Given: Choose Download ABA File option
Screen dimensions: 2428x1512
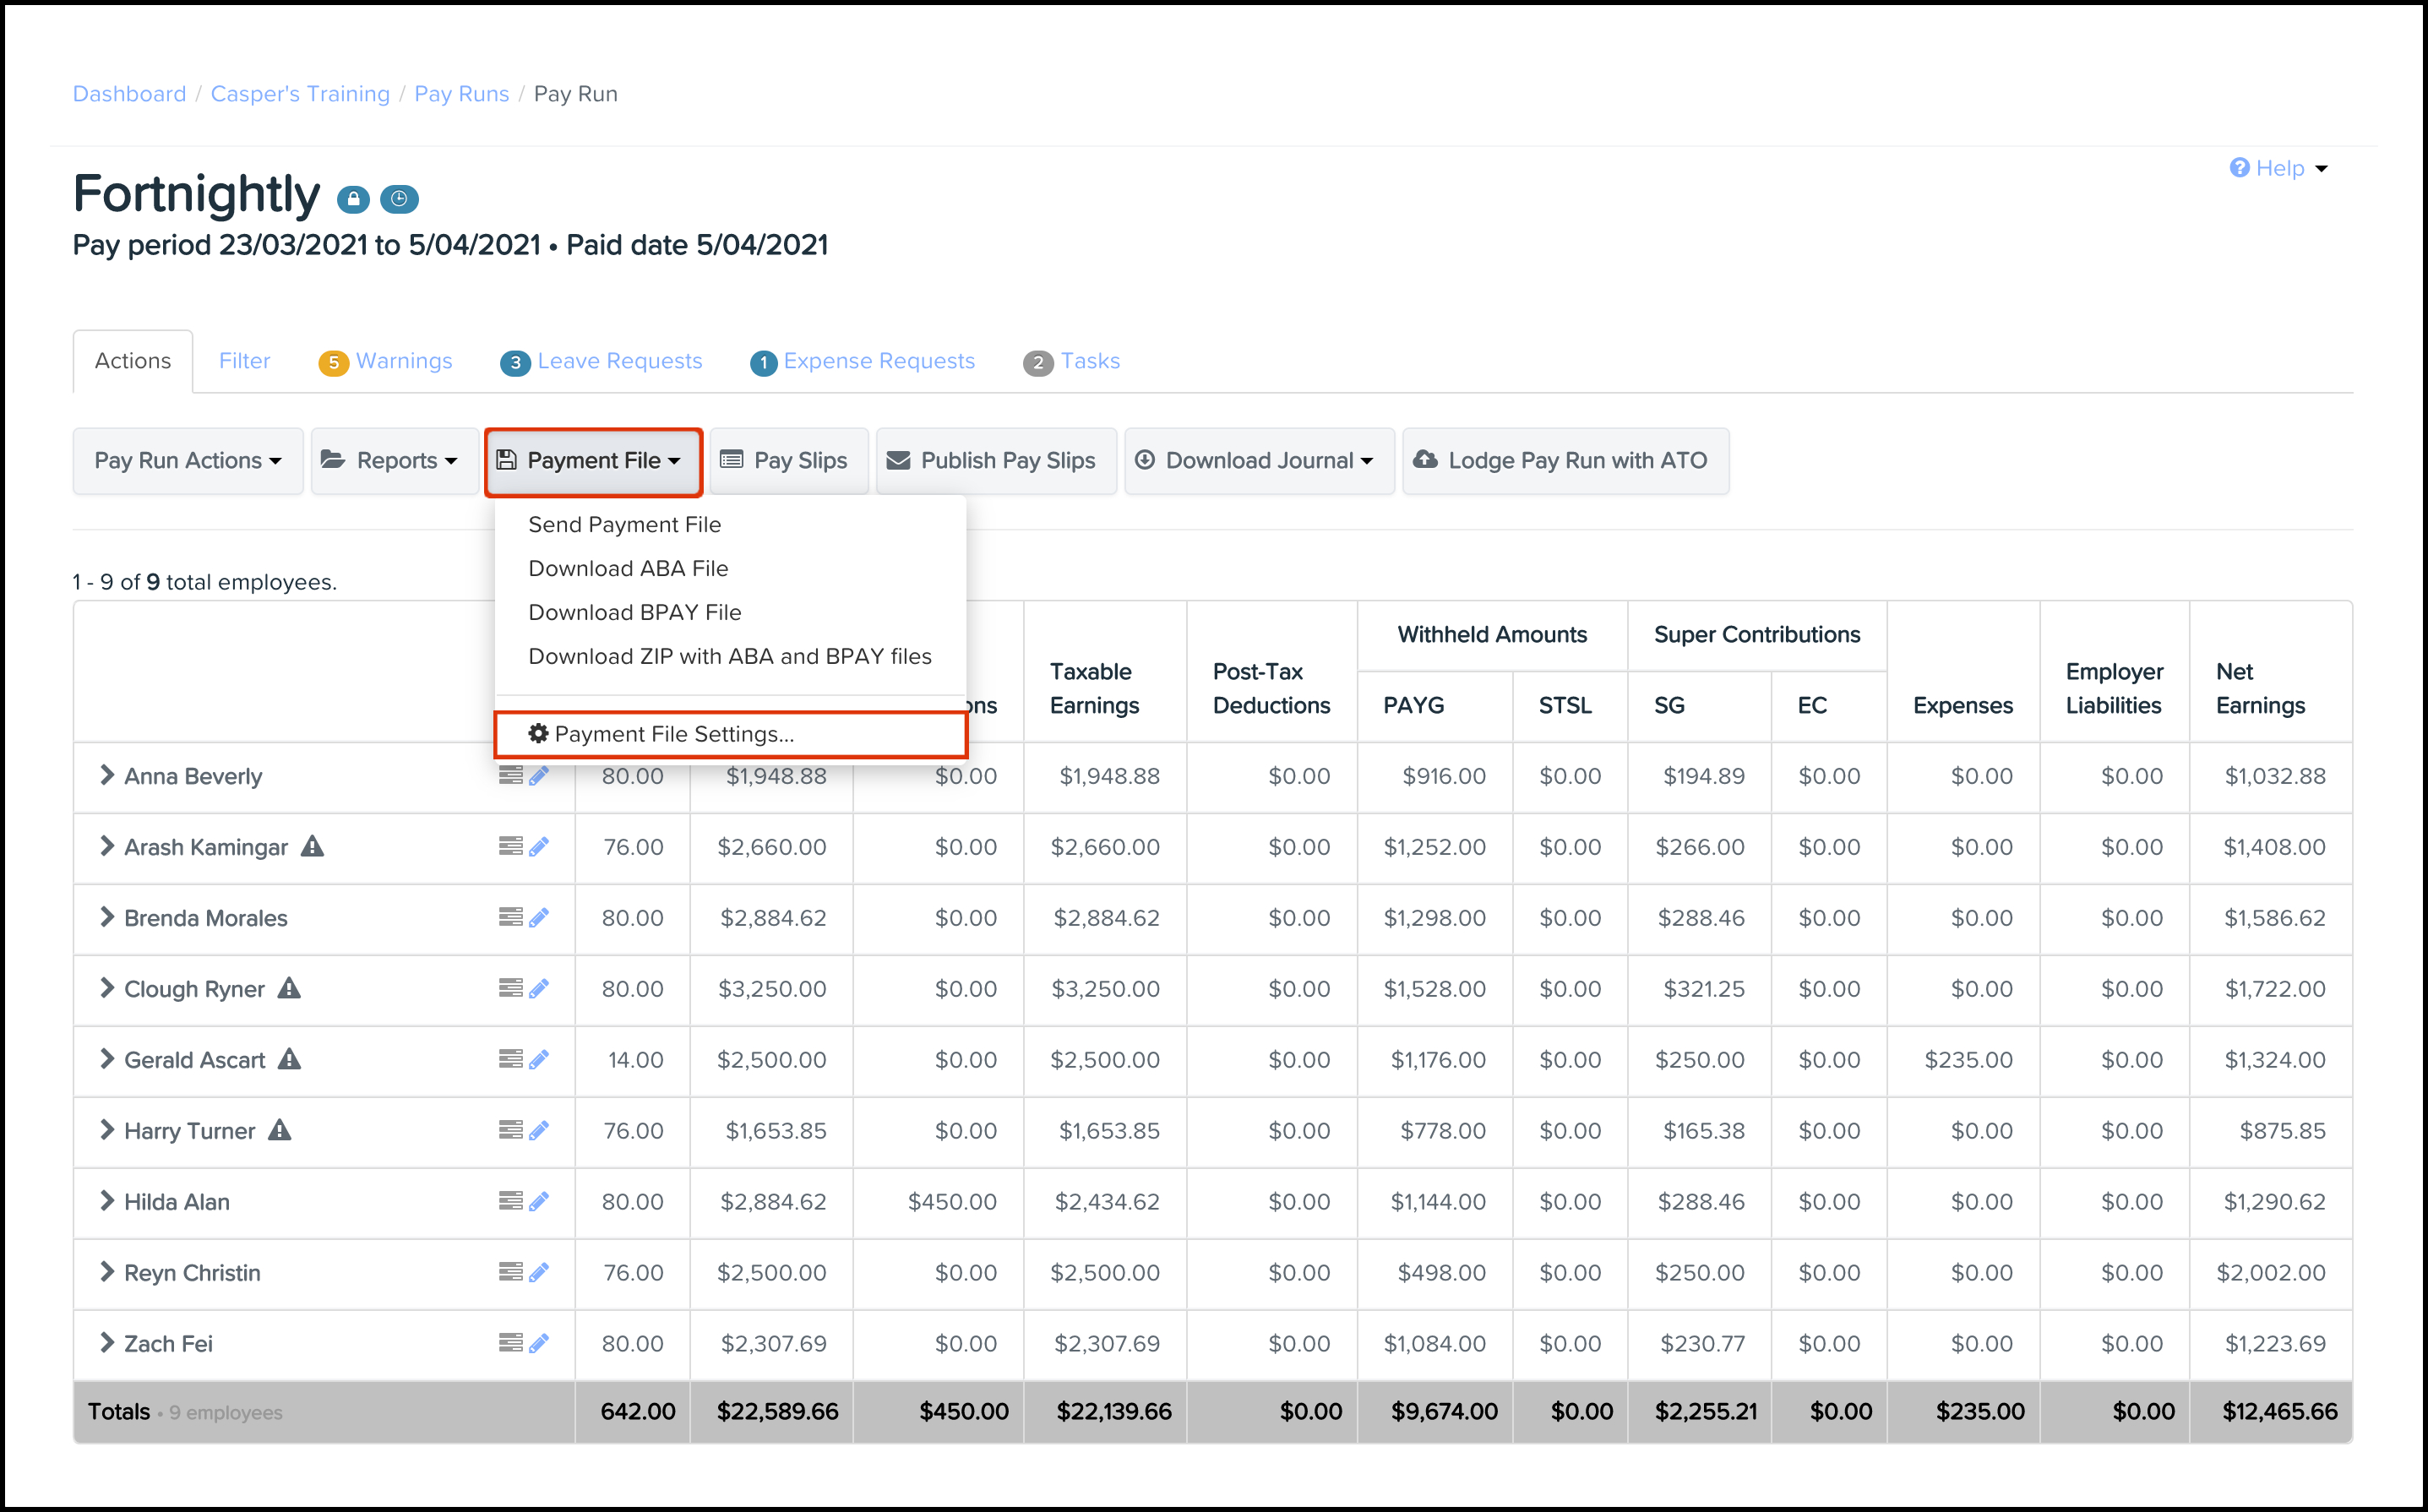Looking at the screenshot, I should coord(628,568).
